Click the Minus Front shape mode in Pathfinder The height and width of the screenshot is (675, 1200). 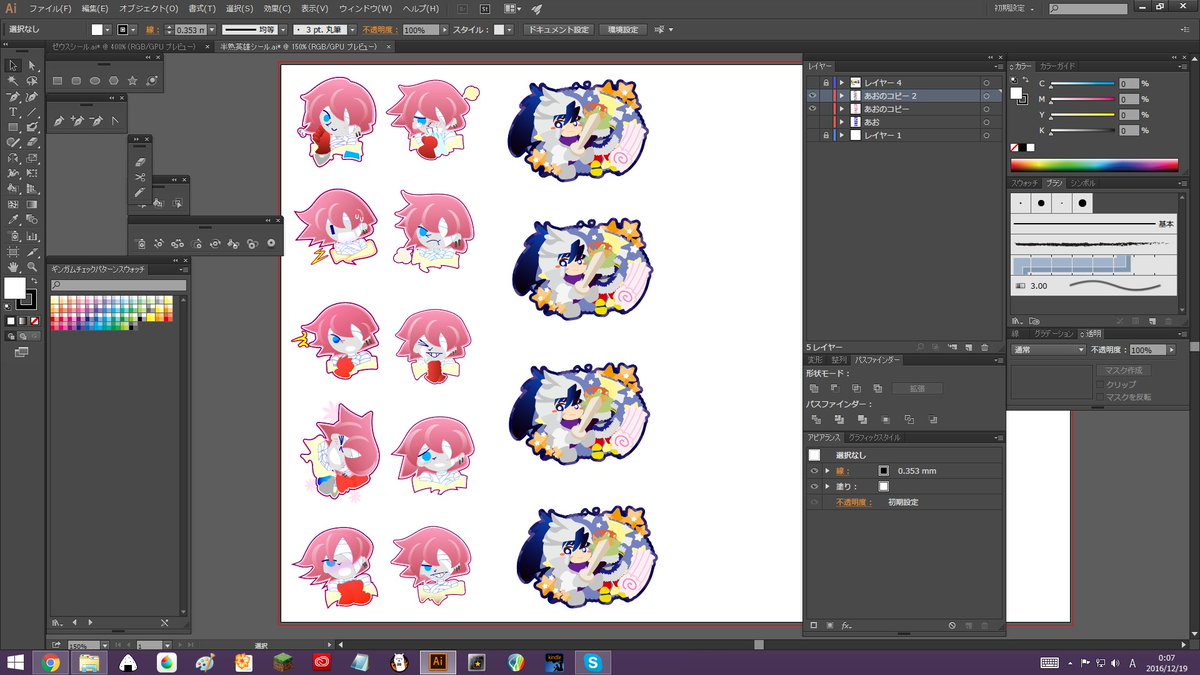pos(835,388)
